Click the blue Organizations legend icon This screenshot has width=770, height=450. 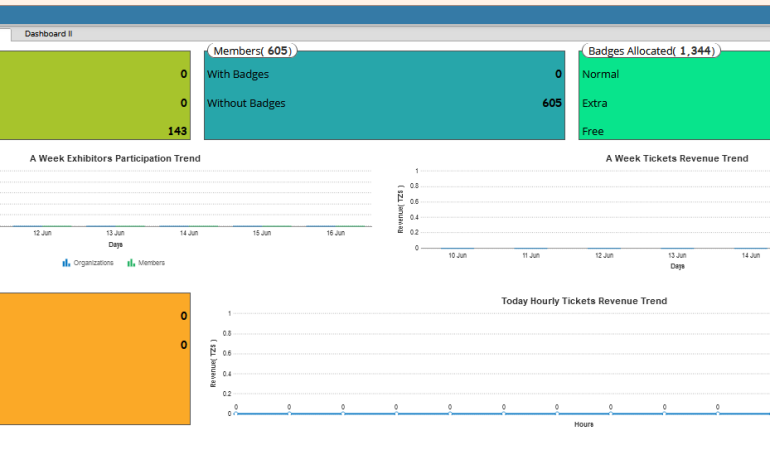(x=66, y=263)
